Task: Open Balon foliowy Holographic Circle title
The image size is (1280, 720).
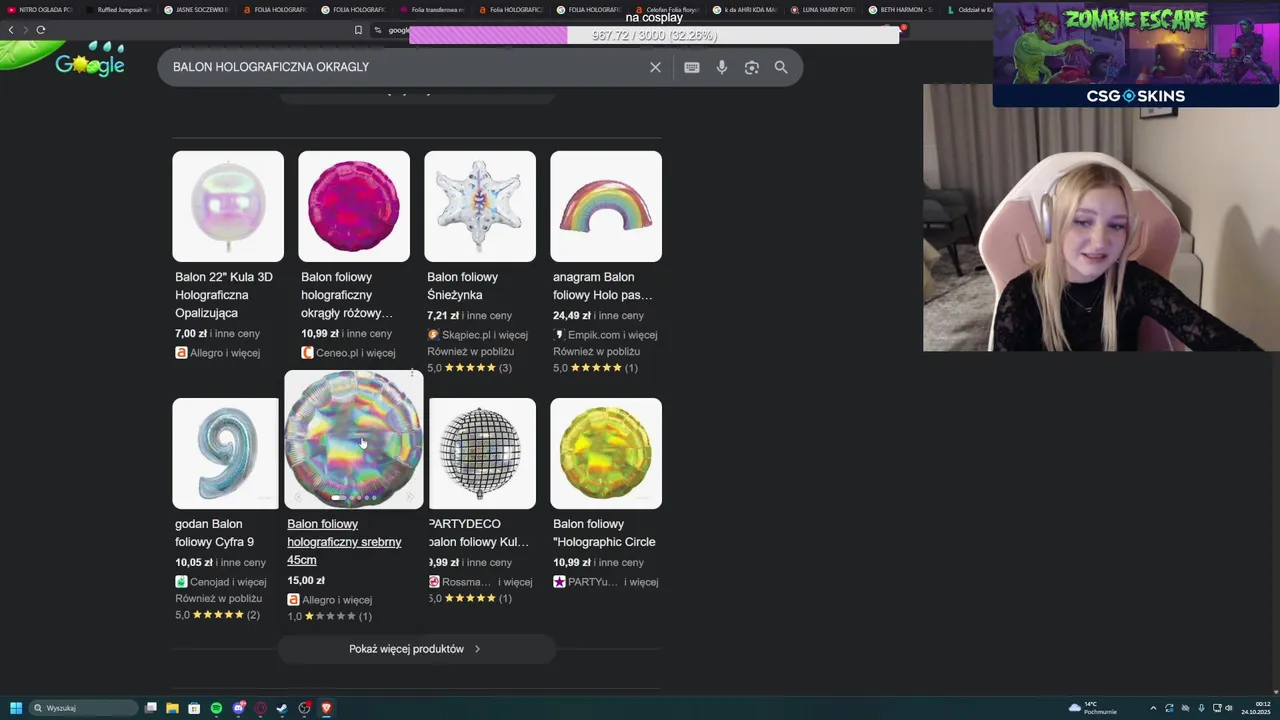Action: click(x=604, y=533)
